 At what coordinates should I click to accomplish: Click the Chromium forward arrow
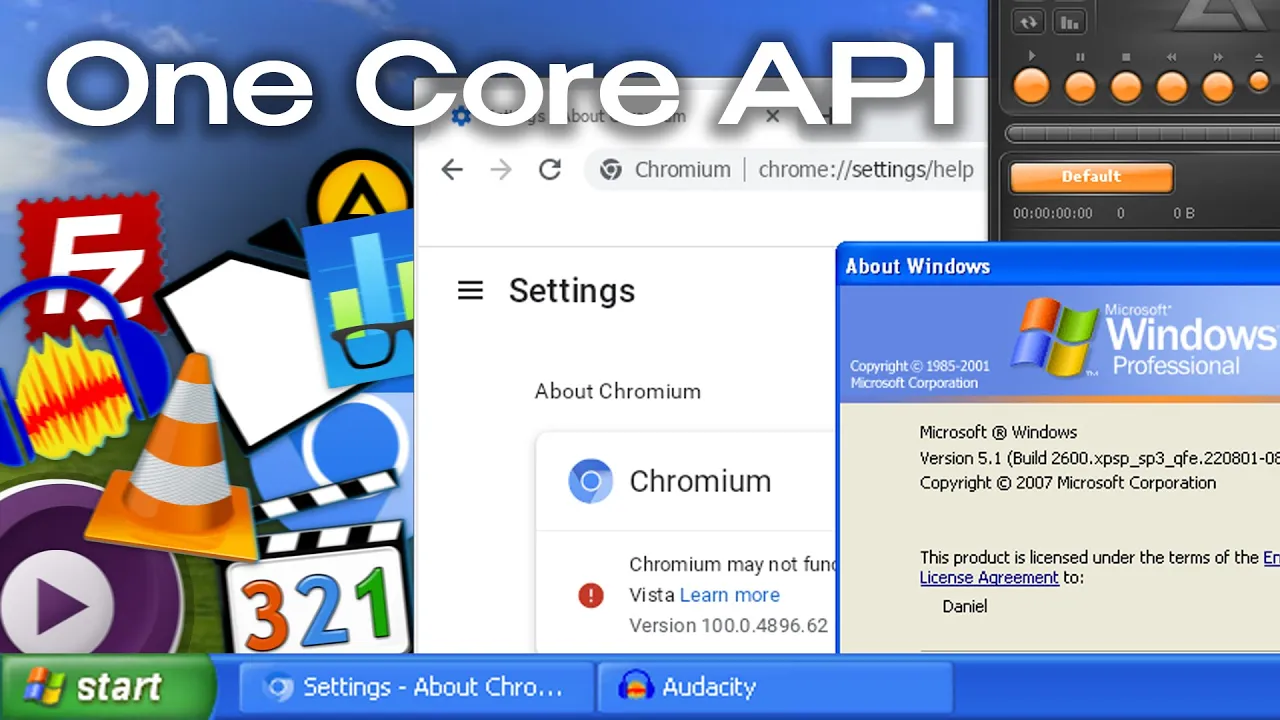(x=501, y=170)
